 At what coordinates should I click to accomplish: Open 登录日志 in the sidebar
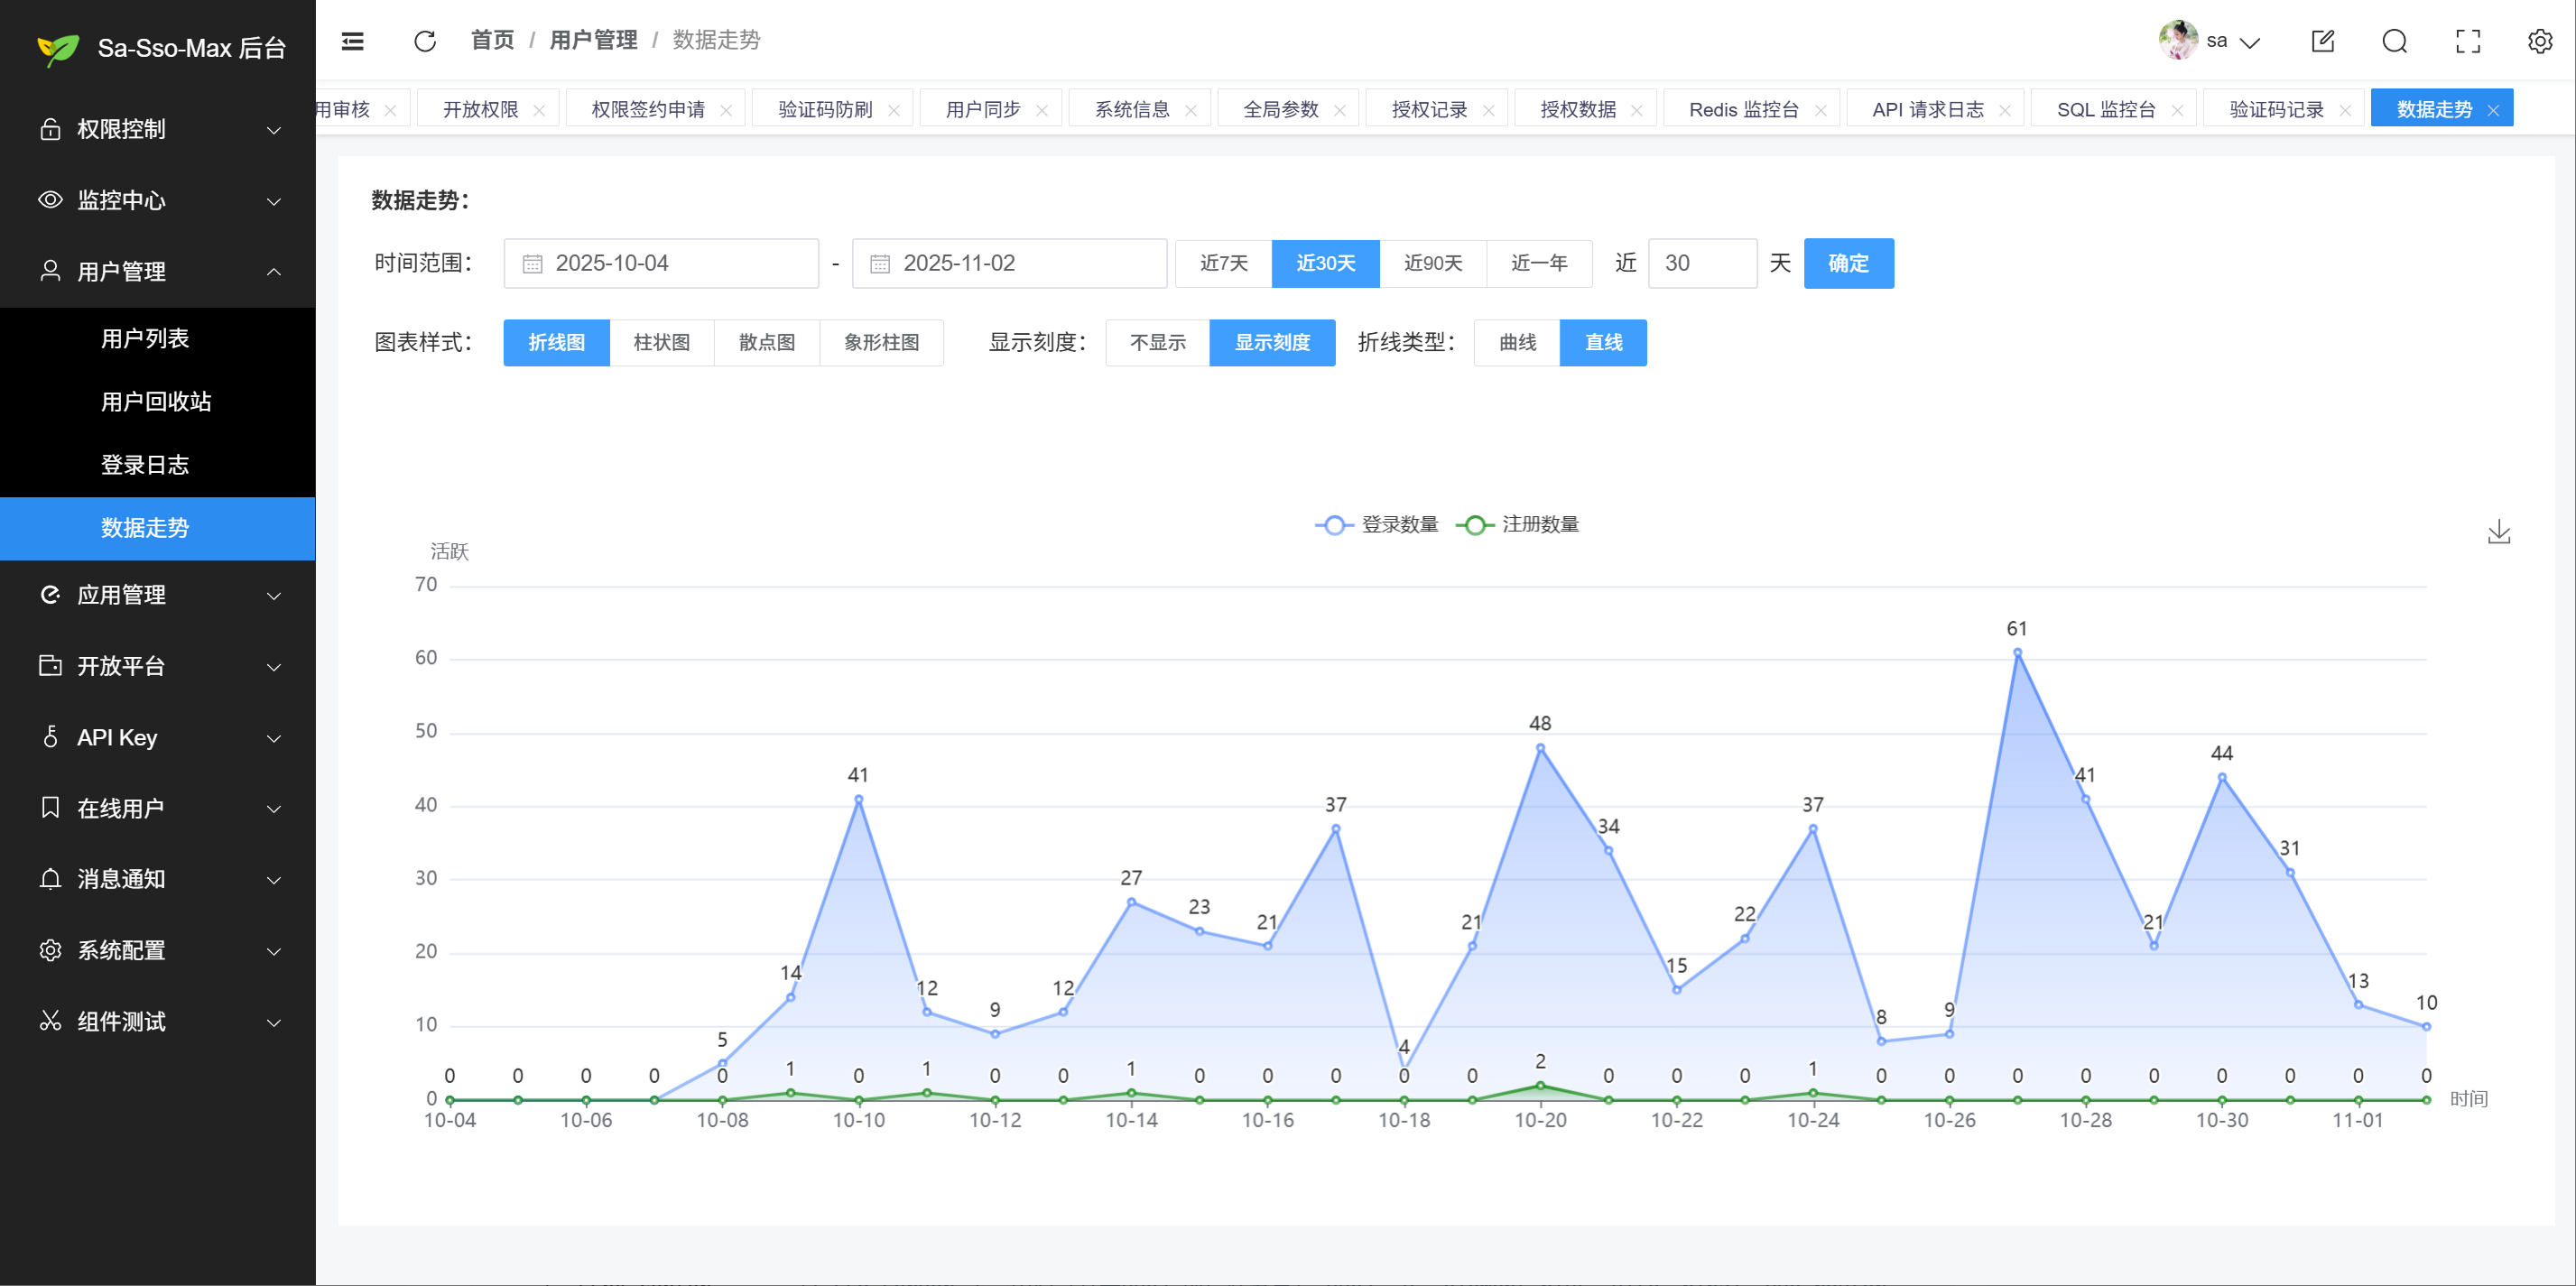pos(145,465)
